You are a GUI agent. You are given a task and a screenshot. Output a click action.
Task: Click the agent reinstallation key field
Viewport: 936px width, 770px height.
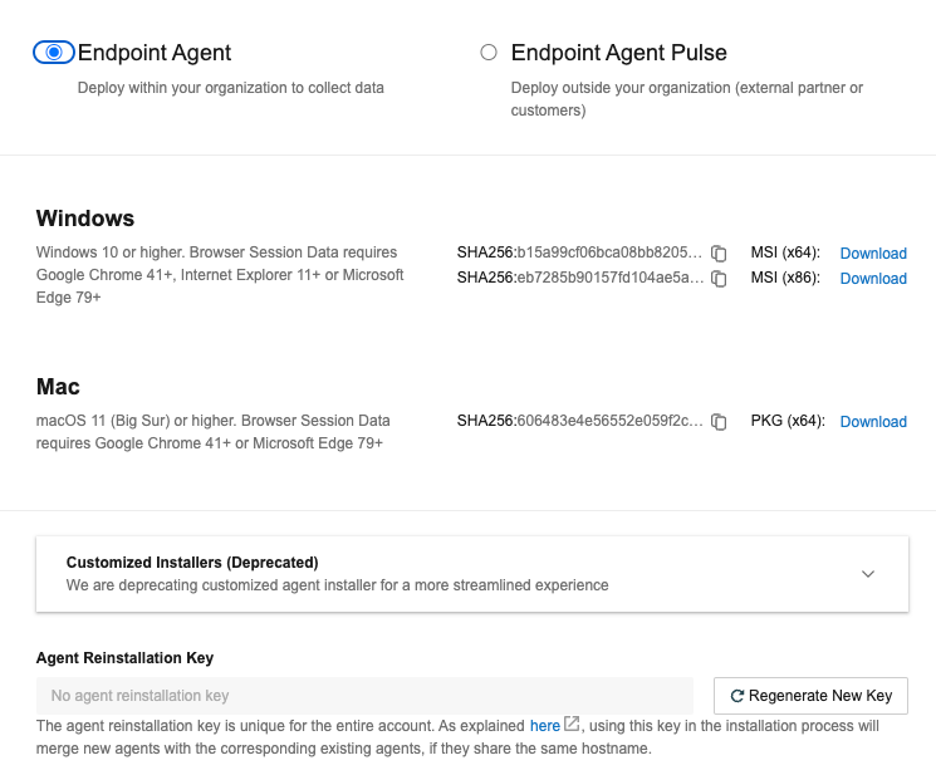coord(364,696)
